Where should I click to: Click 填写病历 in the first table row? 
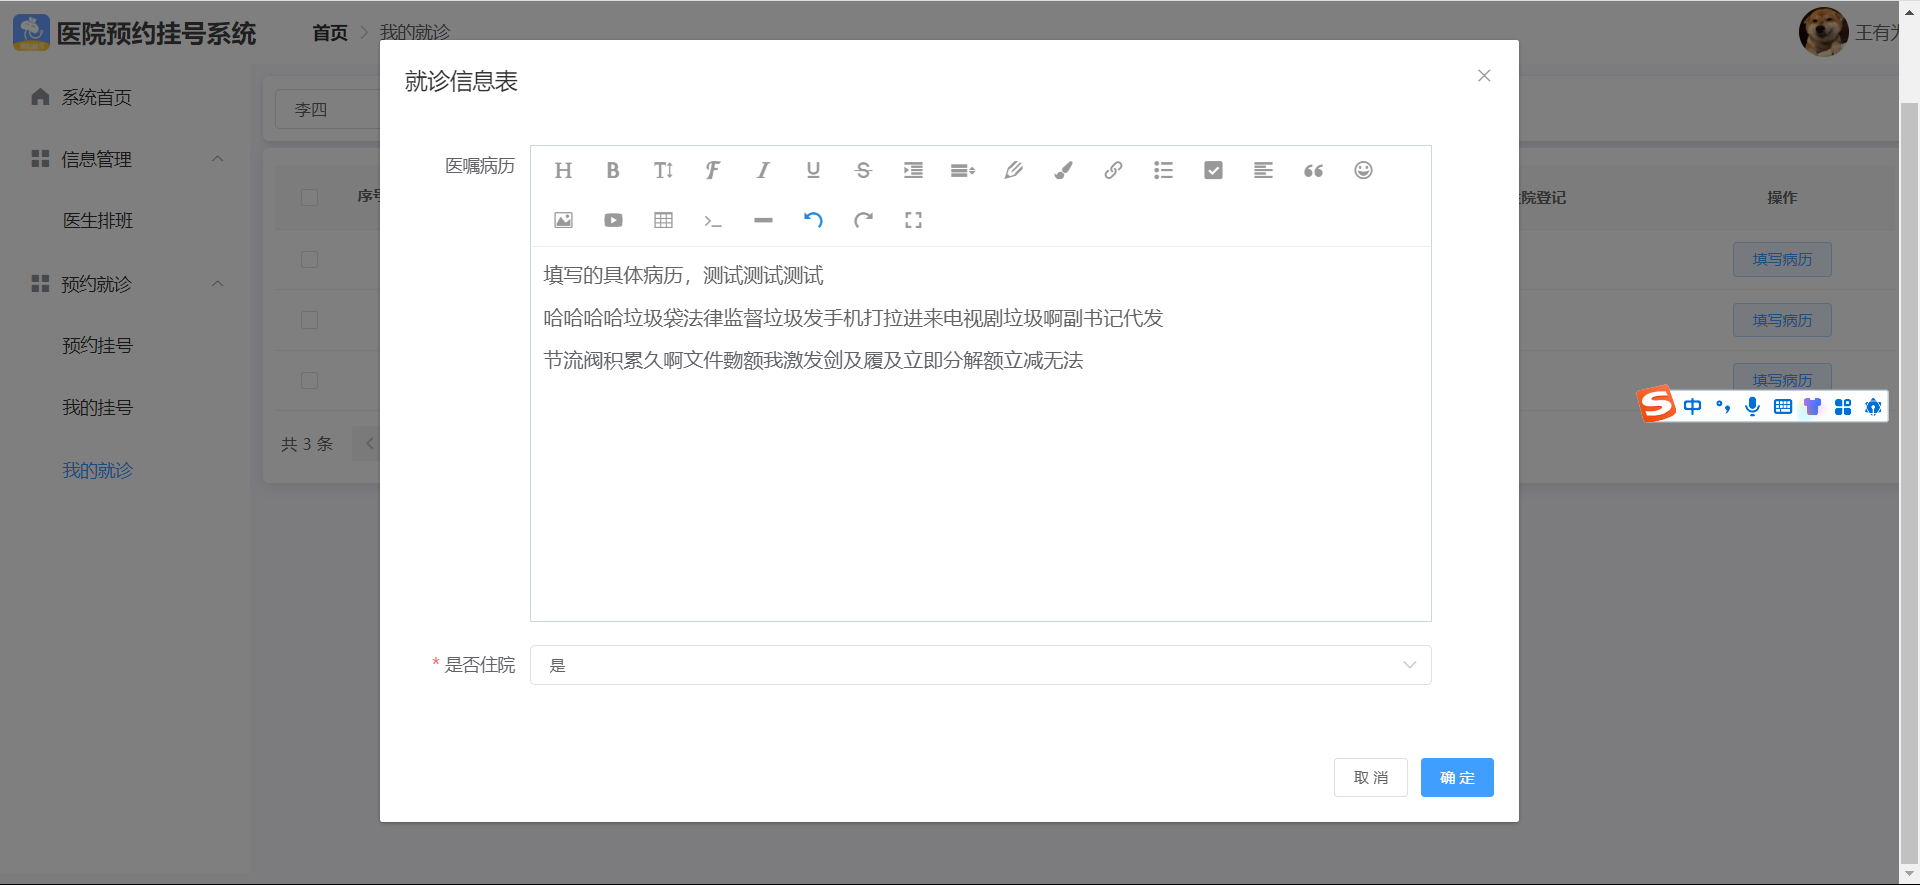pyautogui.click(x=1782, y=259)
